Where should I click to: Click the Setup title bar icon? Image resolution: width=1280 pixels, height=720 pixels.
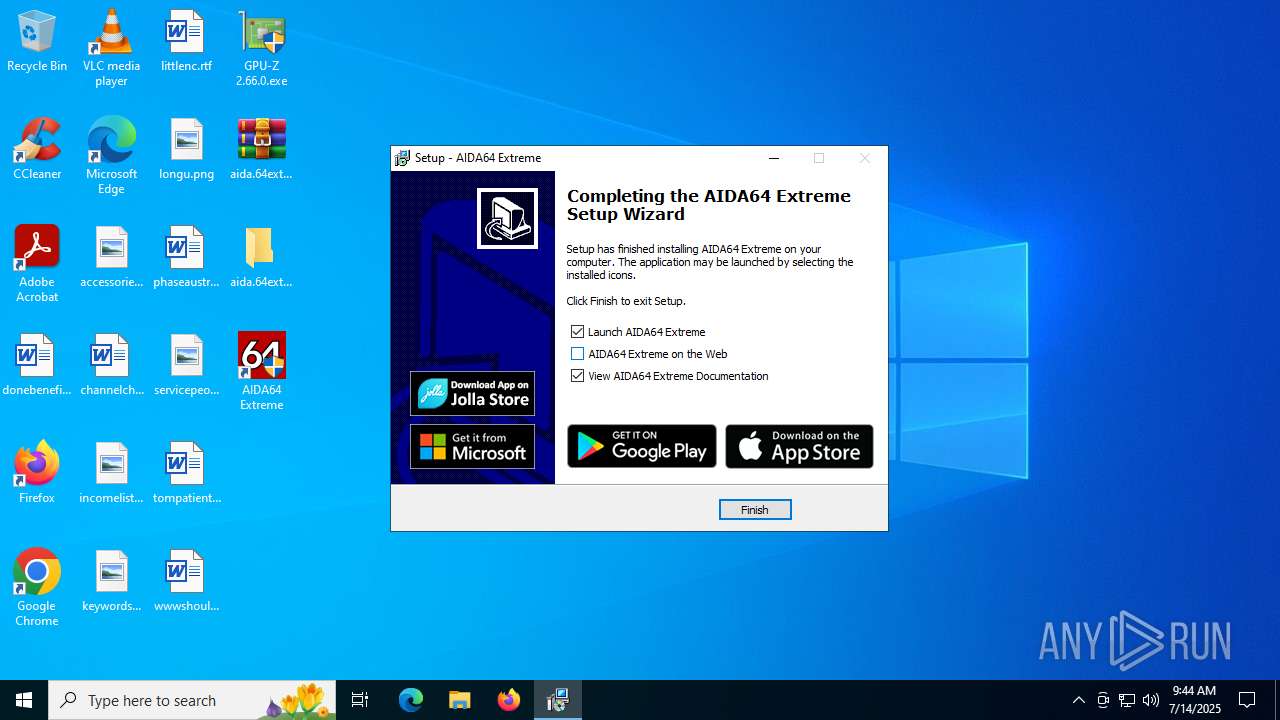pyautogui.click(x=402, y=158)
